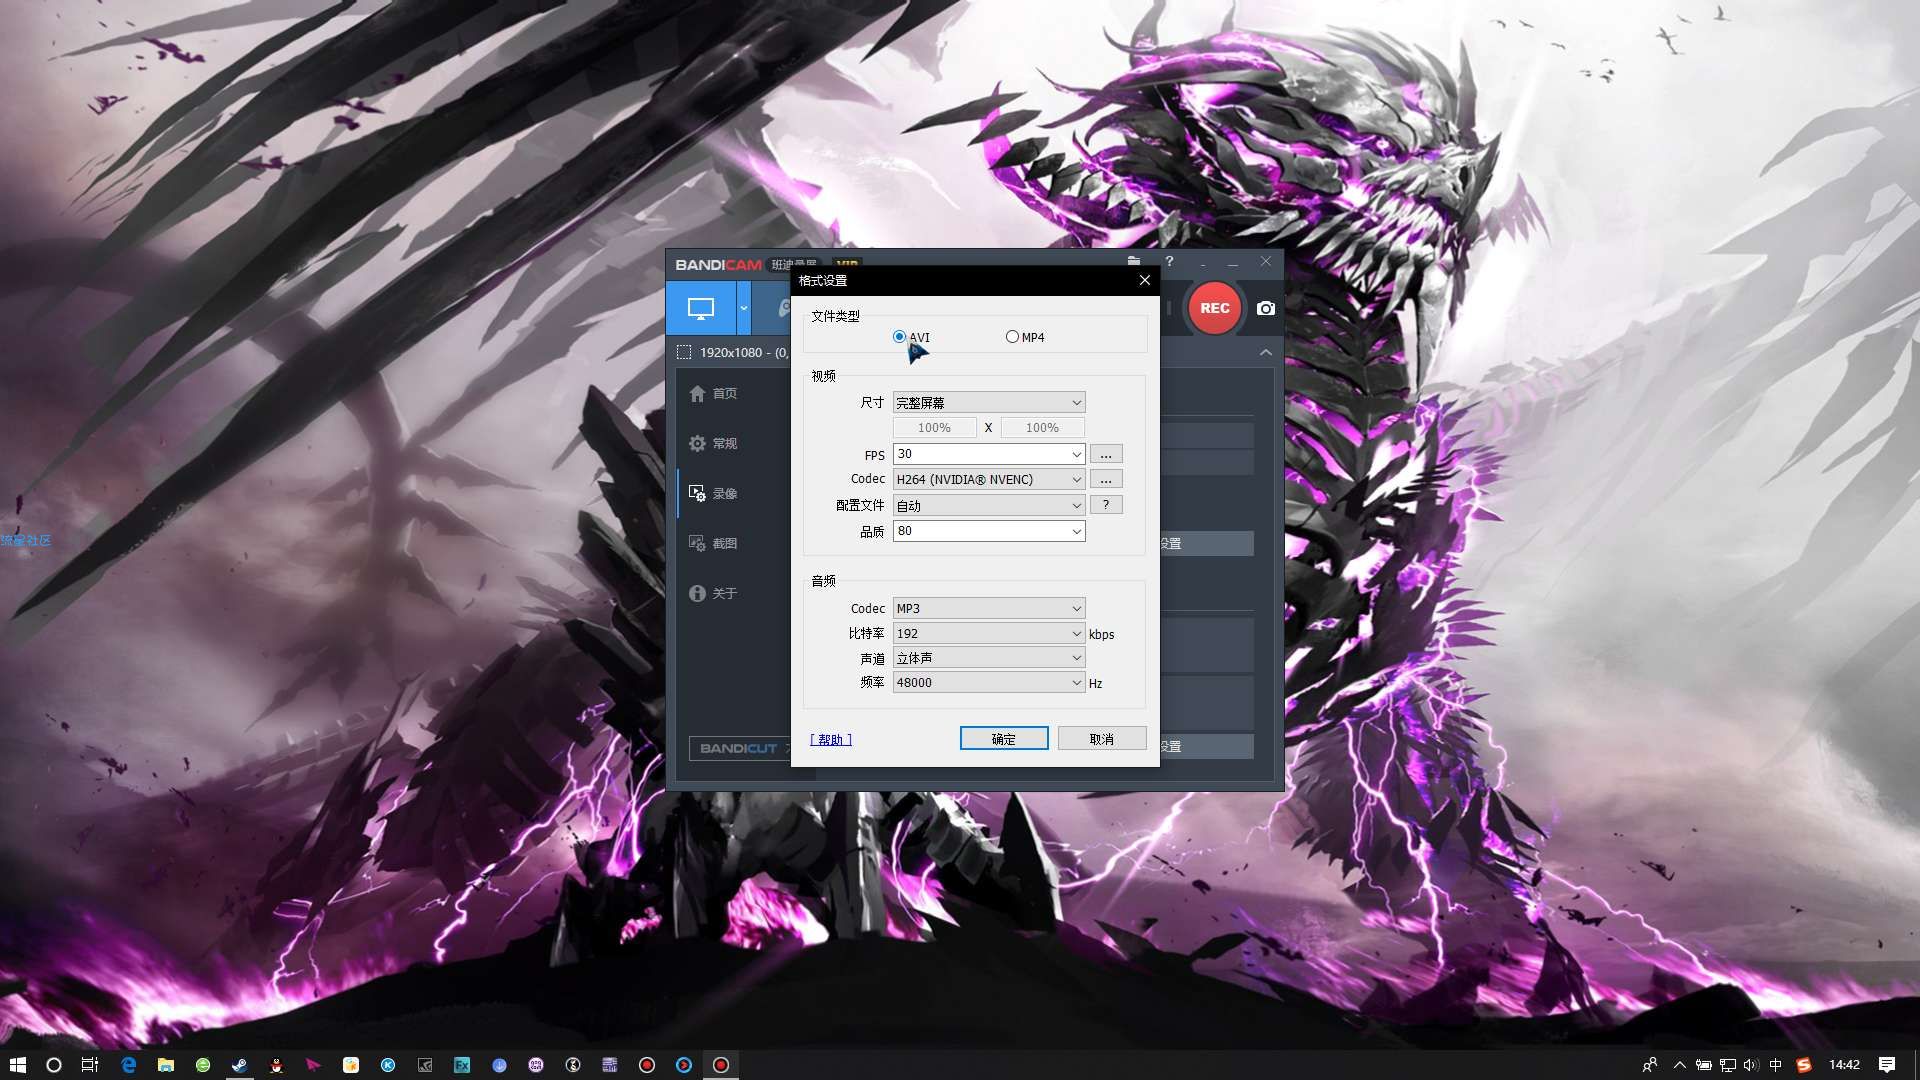Open the blue K app on taskbar
The image size is (1920, 1080).
(388, 1065)
